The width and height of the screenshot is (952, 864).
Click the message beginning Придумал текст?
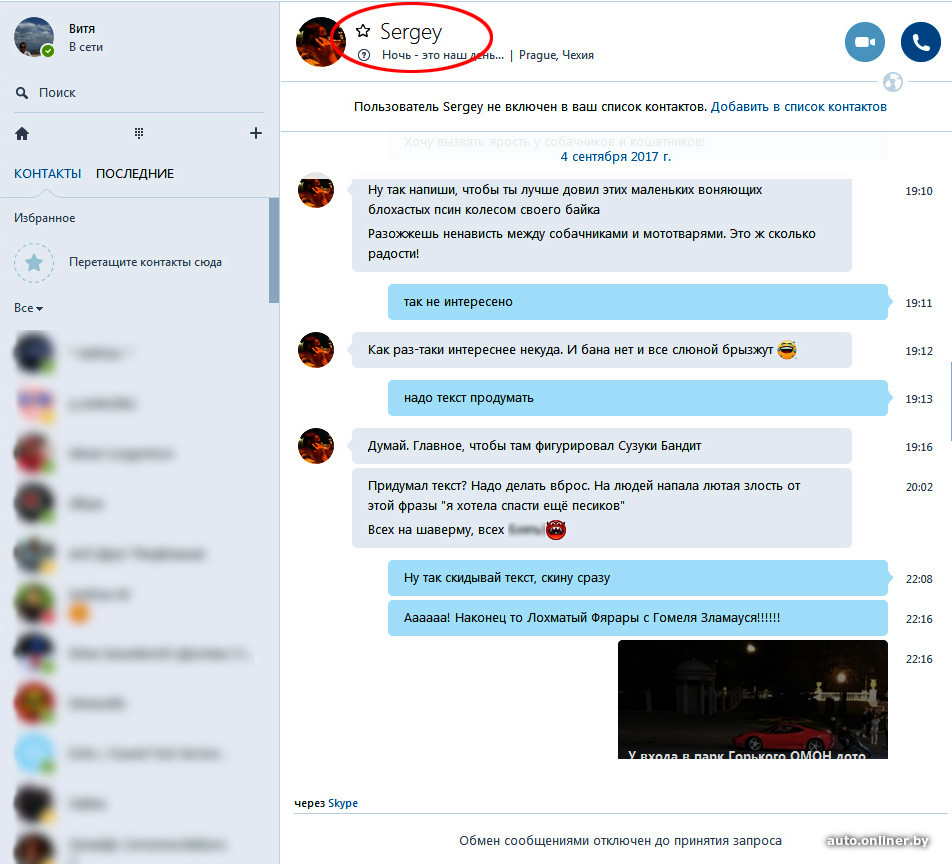(602, 508)
